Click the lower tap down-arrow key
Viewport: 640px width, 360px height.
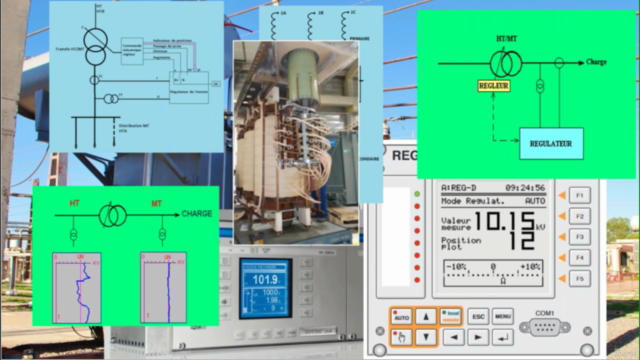[x=426, y=338]
